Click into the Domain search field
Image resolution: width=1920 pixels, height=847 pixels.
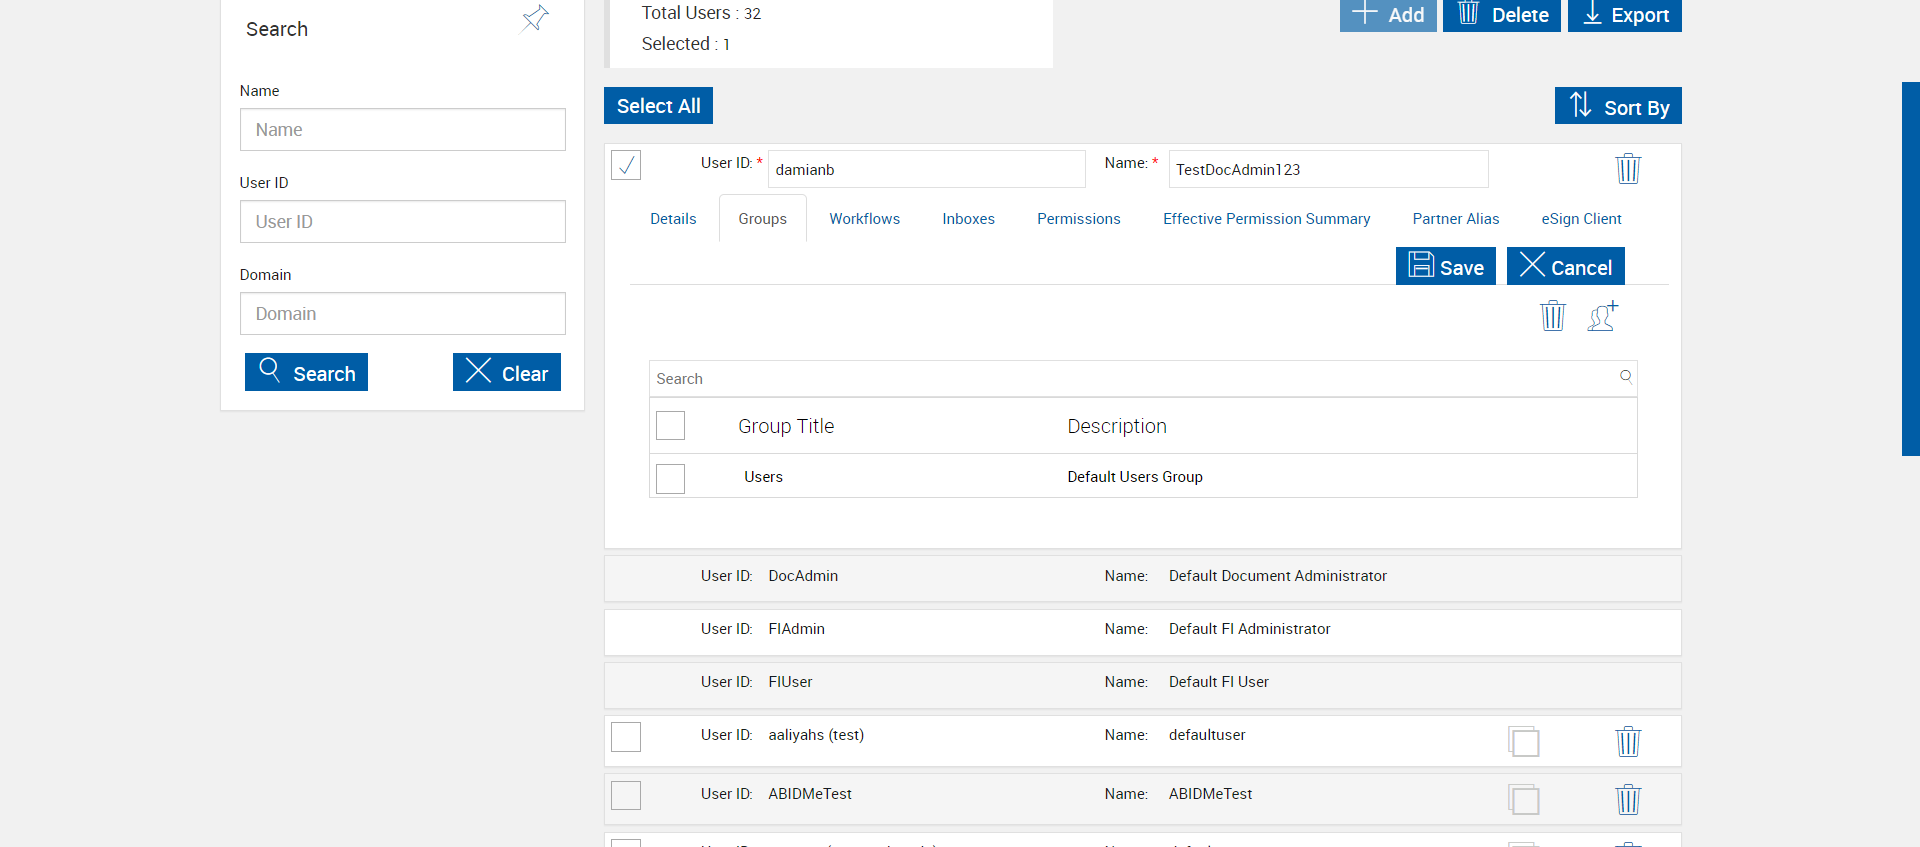[403, 314]
